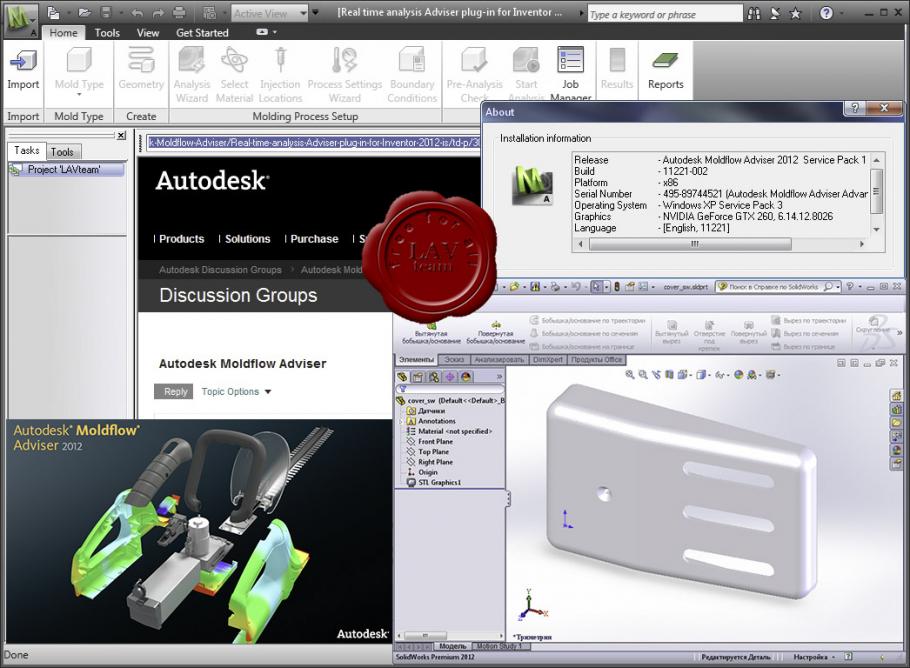Open the Job Manager from the ribbon
910x668 pixels.
coord(570,62)
